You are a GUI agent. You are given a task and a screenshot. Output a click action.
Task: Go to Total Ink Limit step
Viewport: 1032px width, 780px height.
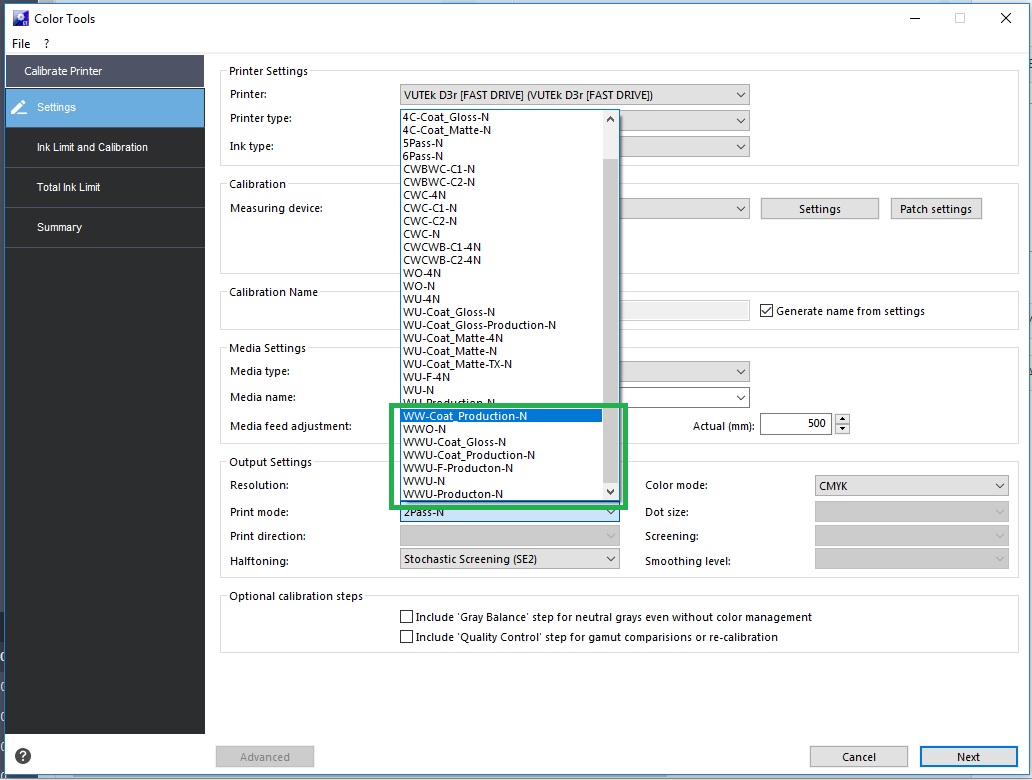(105, 188)
